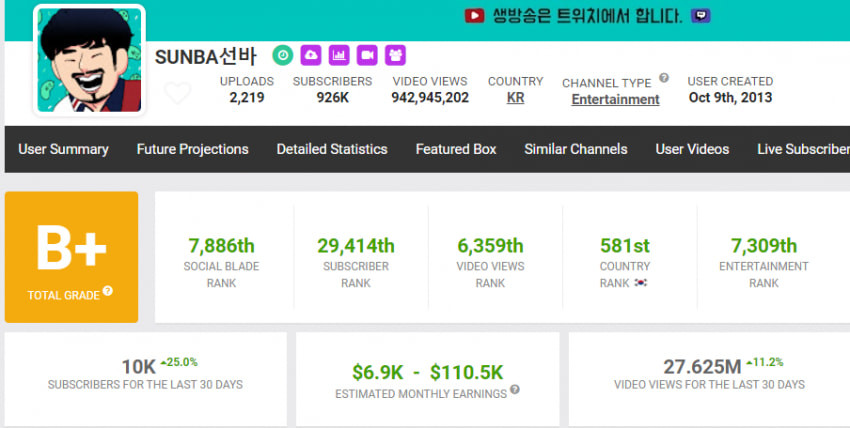Click the purple group people icon
Viewport: 850px width, 428px height.
(395, 55)
